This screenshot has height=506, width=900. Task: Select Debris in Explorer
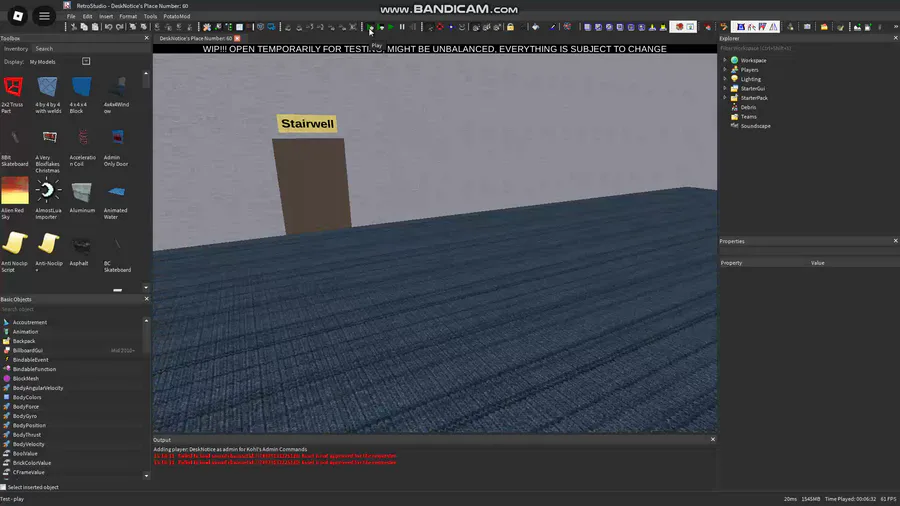748,107
